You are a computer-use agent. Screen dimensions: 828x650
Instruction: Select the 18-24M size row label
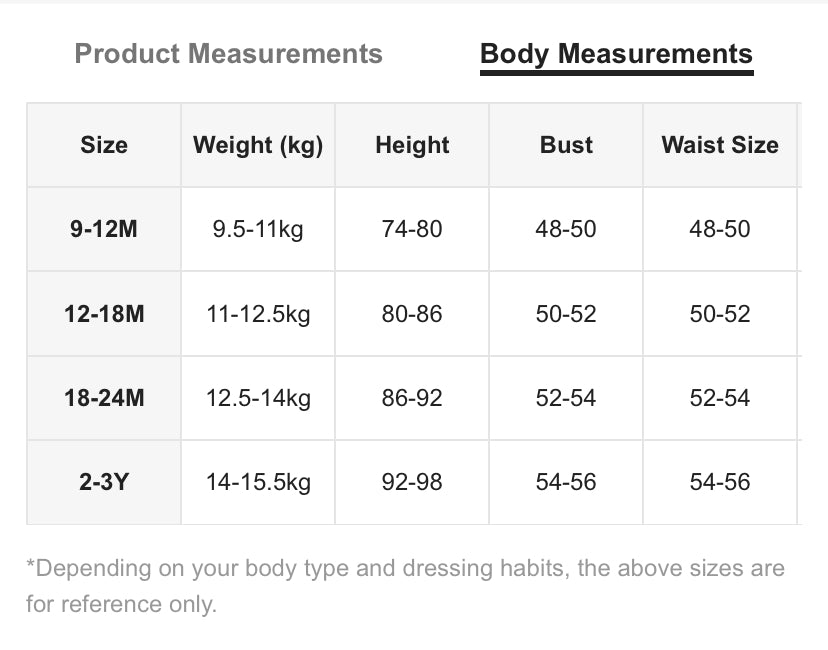pyautogui.click(x=104, y=398)
